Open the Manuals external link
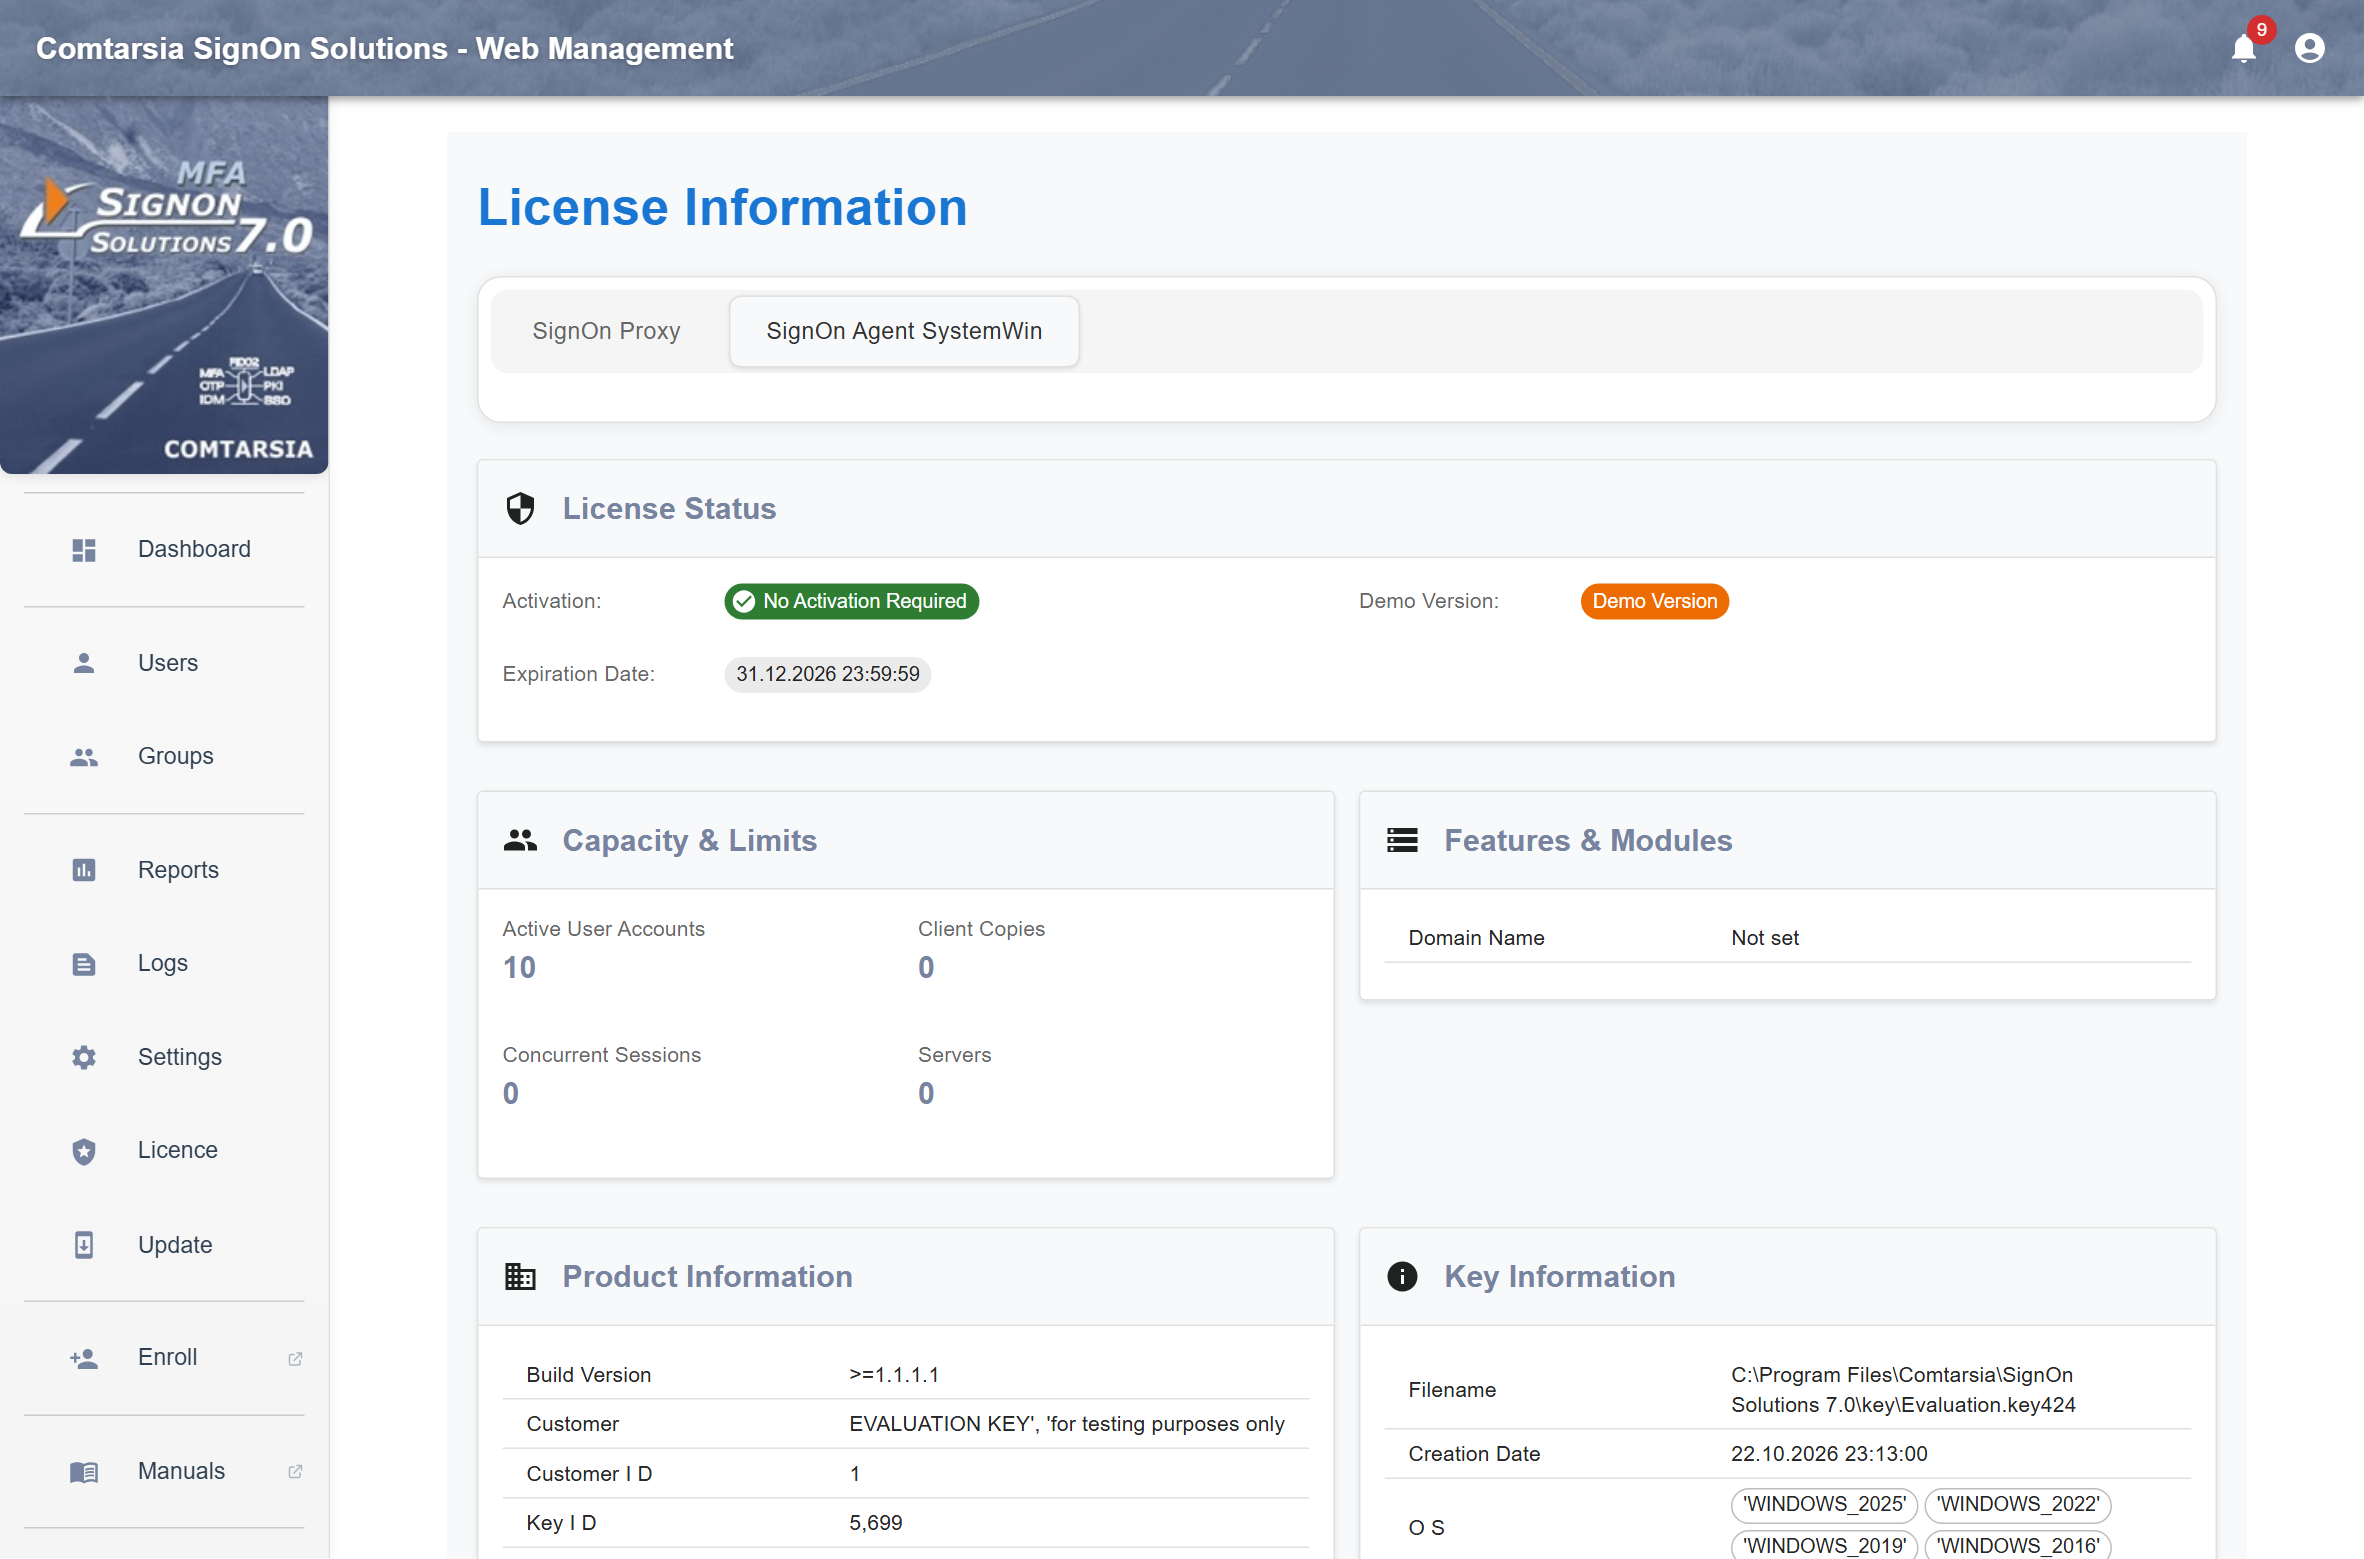 pyautogui.click(x=164, y=1472)
